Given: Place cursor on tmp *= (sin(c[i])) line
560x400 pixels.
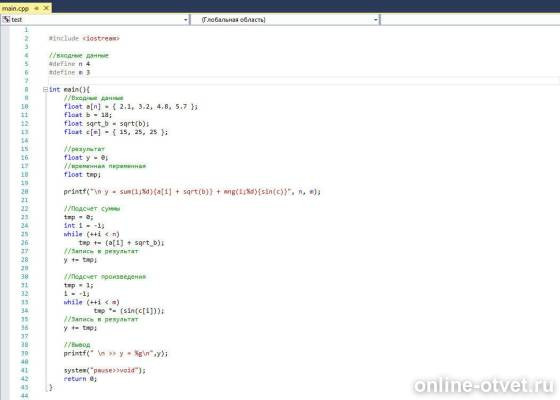Looking at the screenshot, I should pyautogui.click(x=129, y=311).
